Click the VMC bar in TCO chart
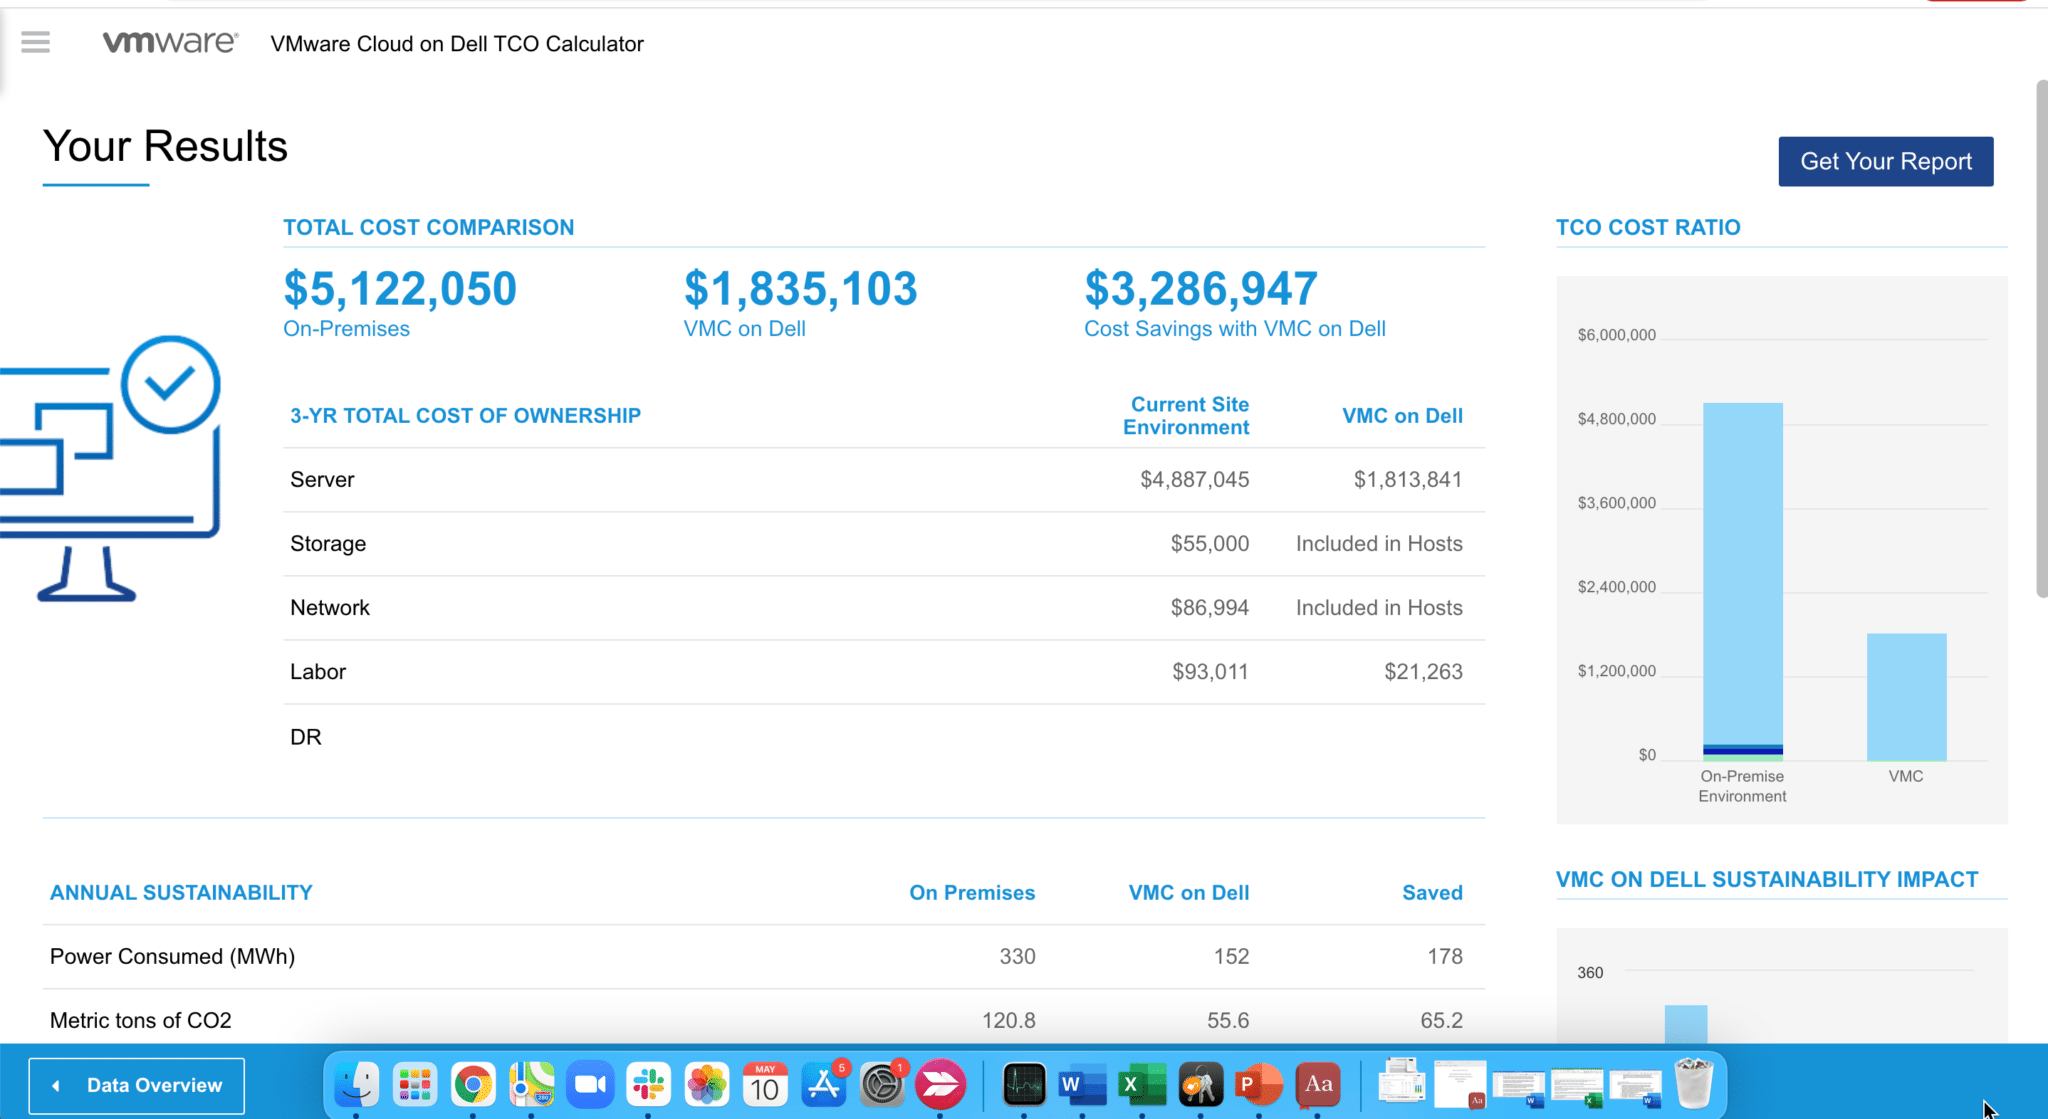This screenshot has height=1119, width=2048. pyautogui.click(x=1906, y=697)
